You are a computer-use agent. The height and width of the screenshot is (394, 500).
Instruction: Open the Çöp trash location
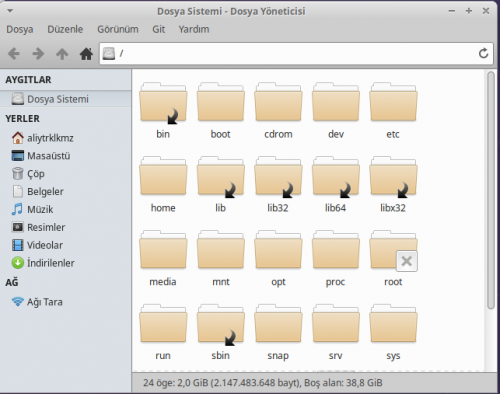coord(66,174)
